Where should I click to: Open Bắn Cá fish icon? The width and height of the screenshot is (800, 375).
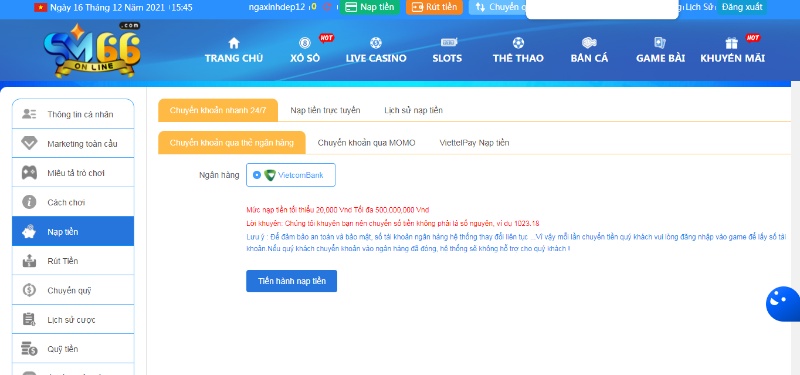[589, 43]
